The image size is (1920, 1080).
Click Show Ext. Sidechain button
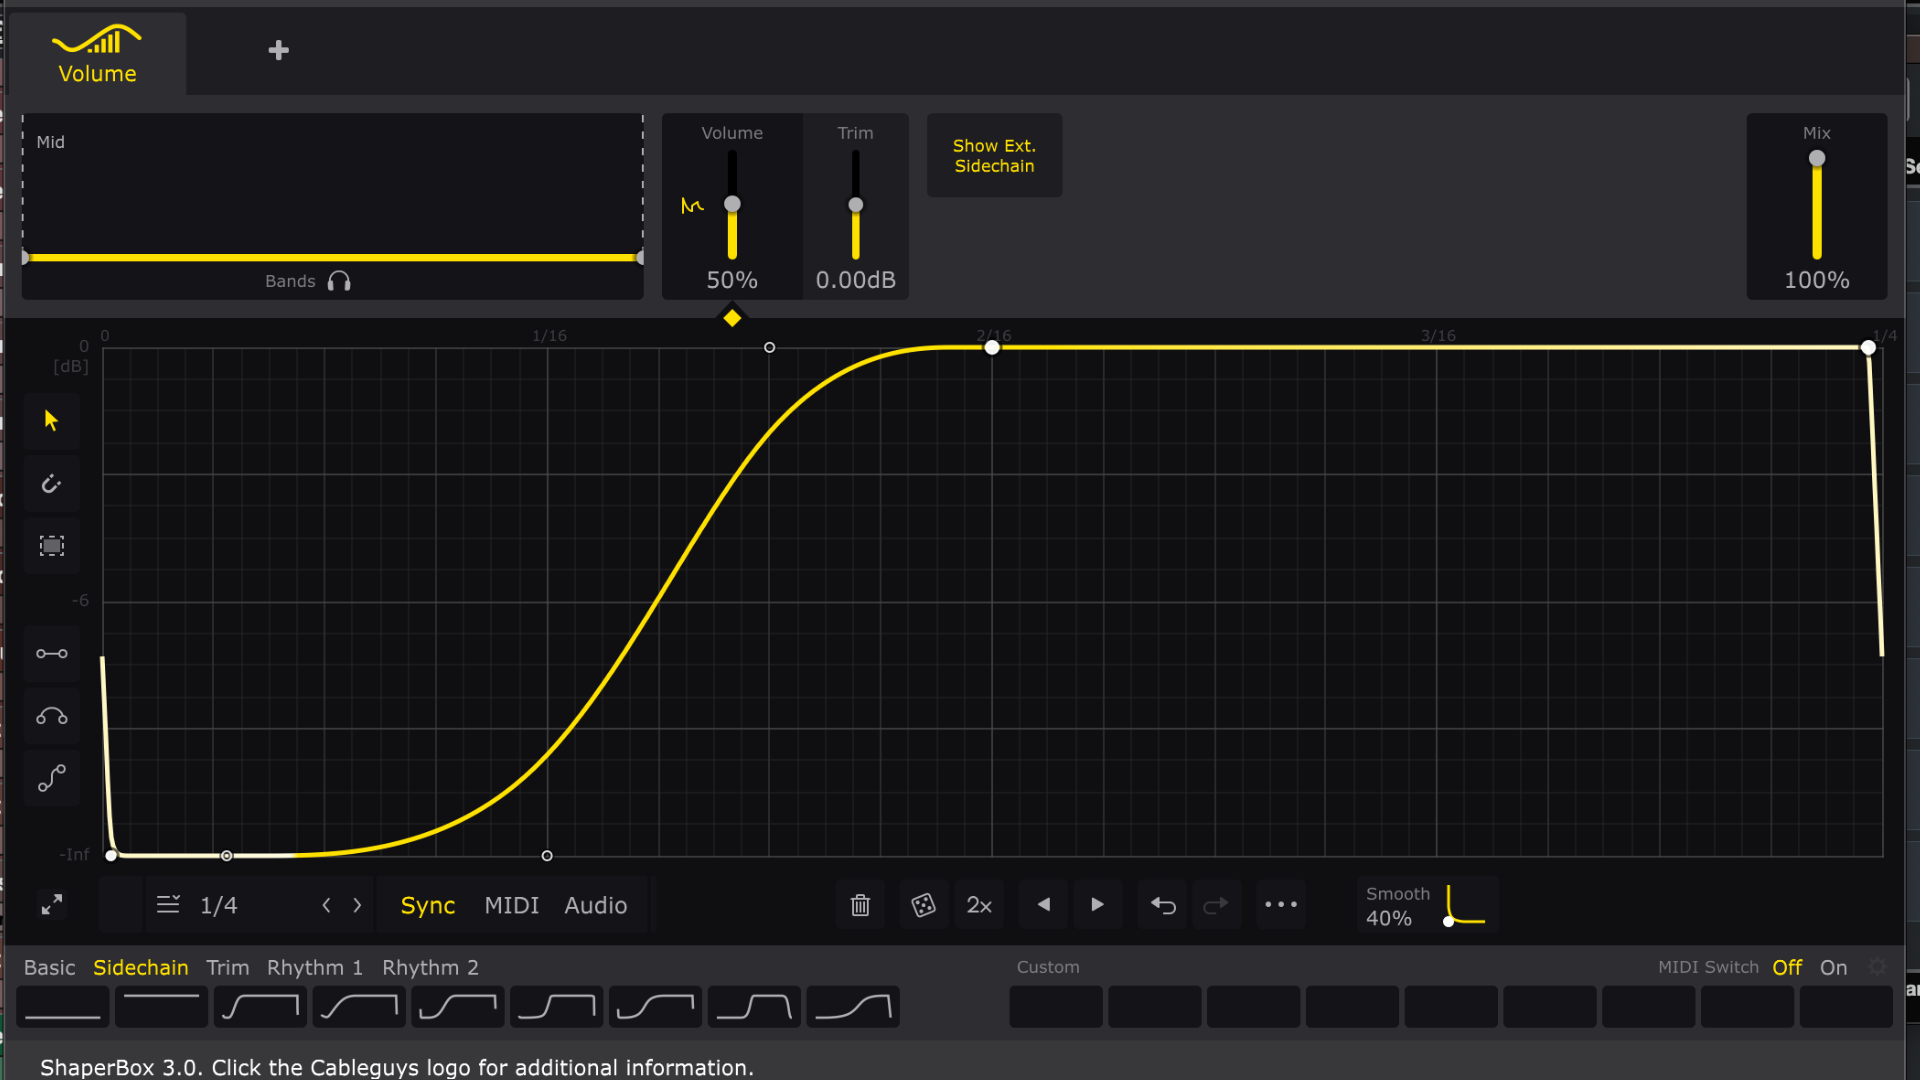coord(994,156)
